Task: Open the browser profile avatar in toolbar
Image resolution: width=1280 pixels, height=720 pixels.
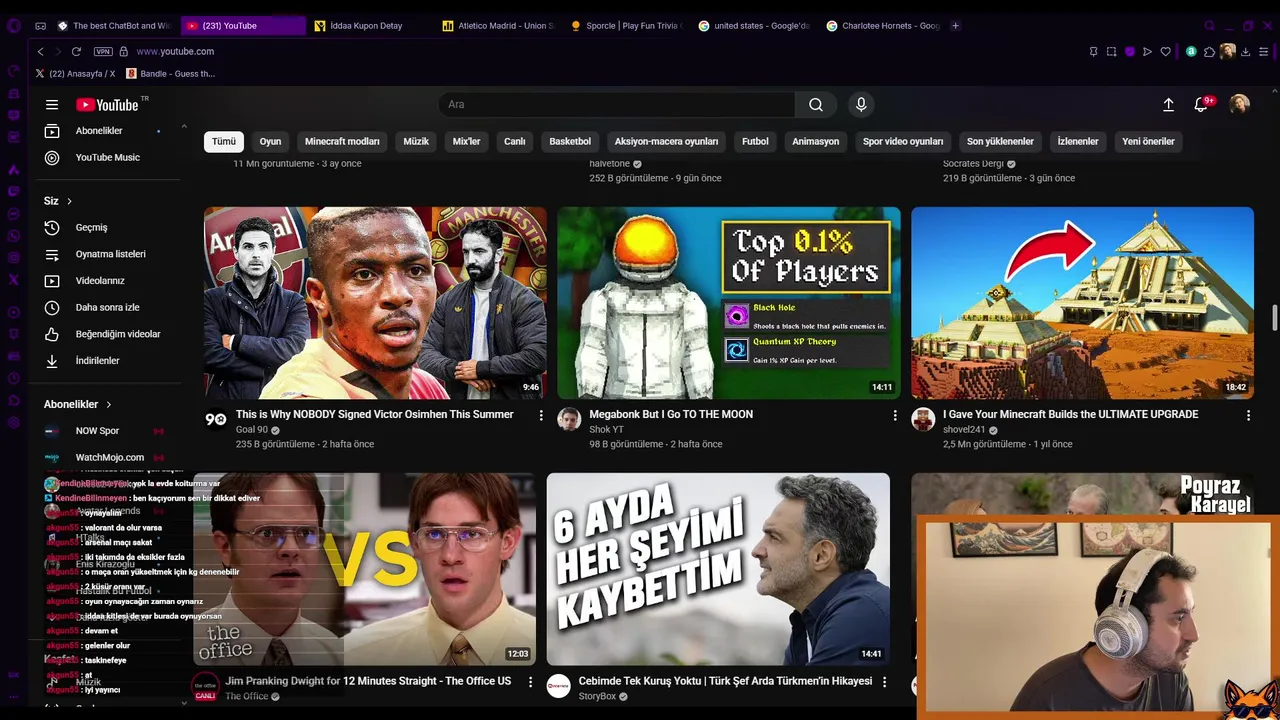Action: (x=1228, y=51)
